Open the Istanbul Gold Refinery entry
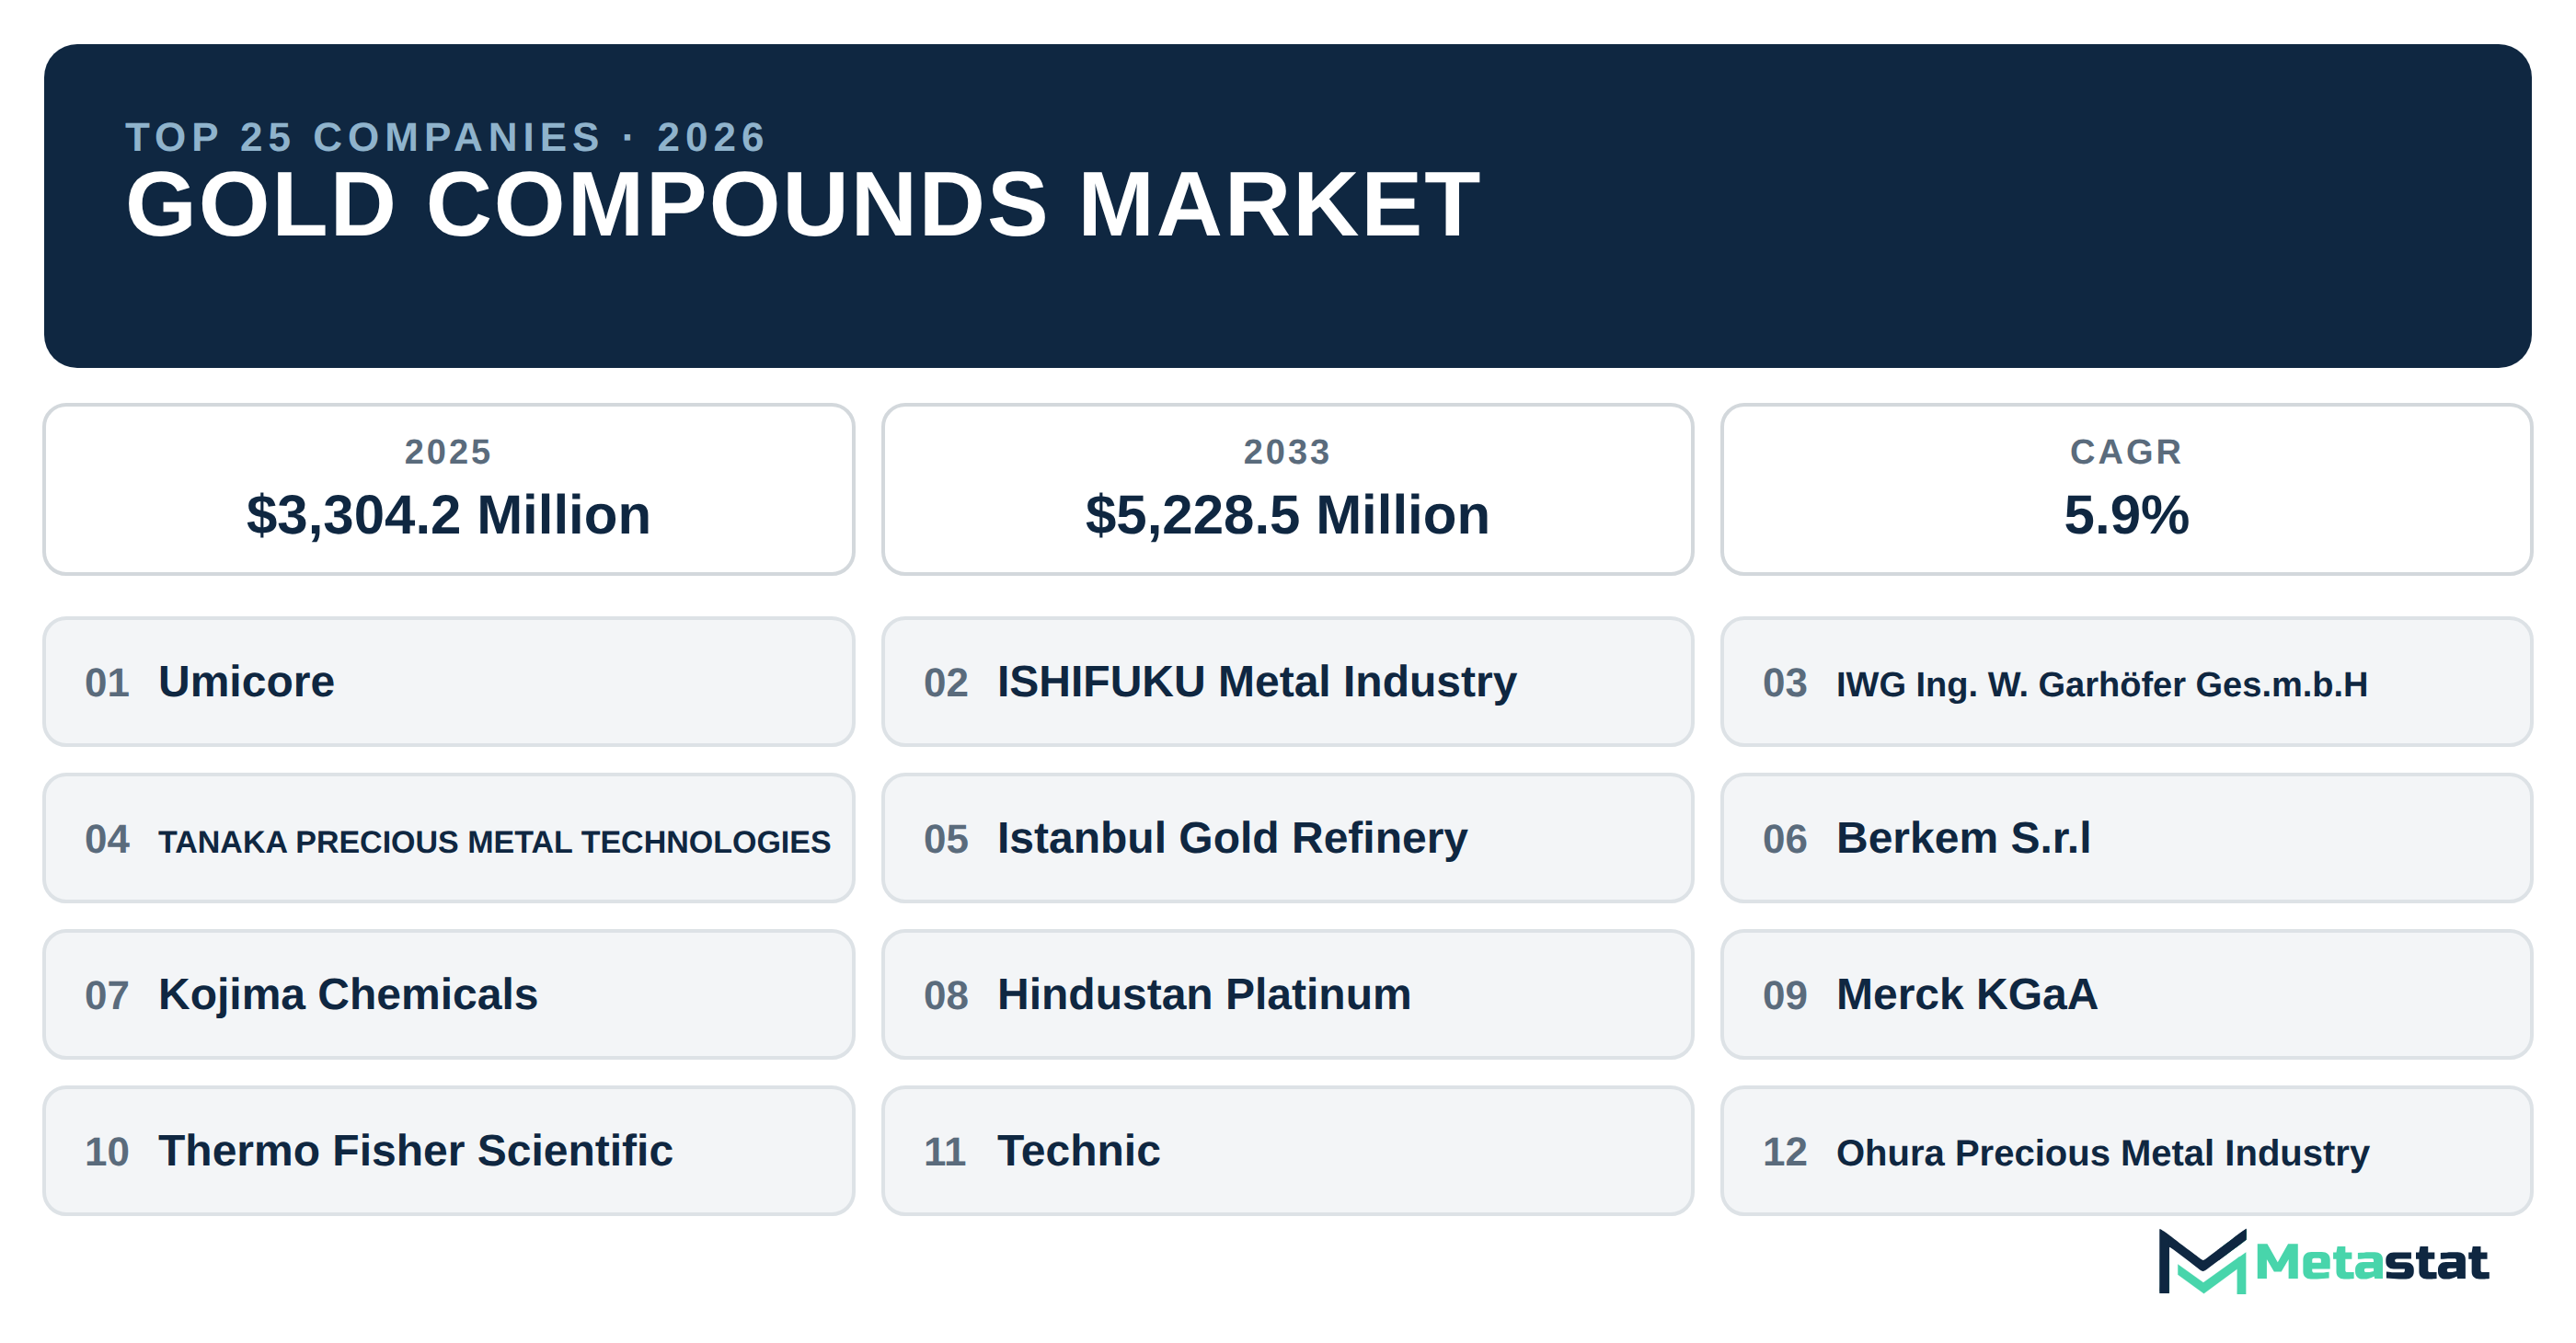Viewport: 2576px width, 1343px height. pyautogui.click(x=1287, y=838)
